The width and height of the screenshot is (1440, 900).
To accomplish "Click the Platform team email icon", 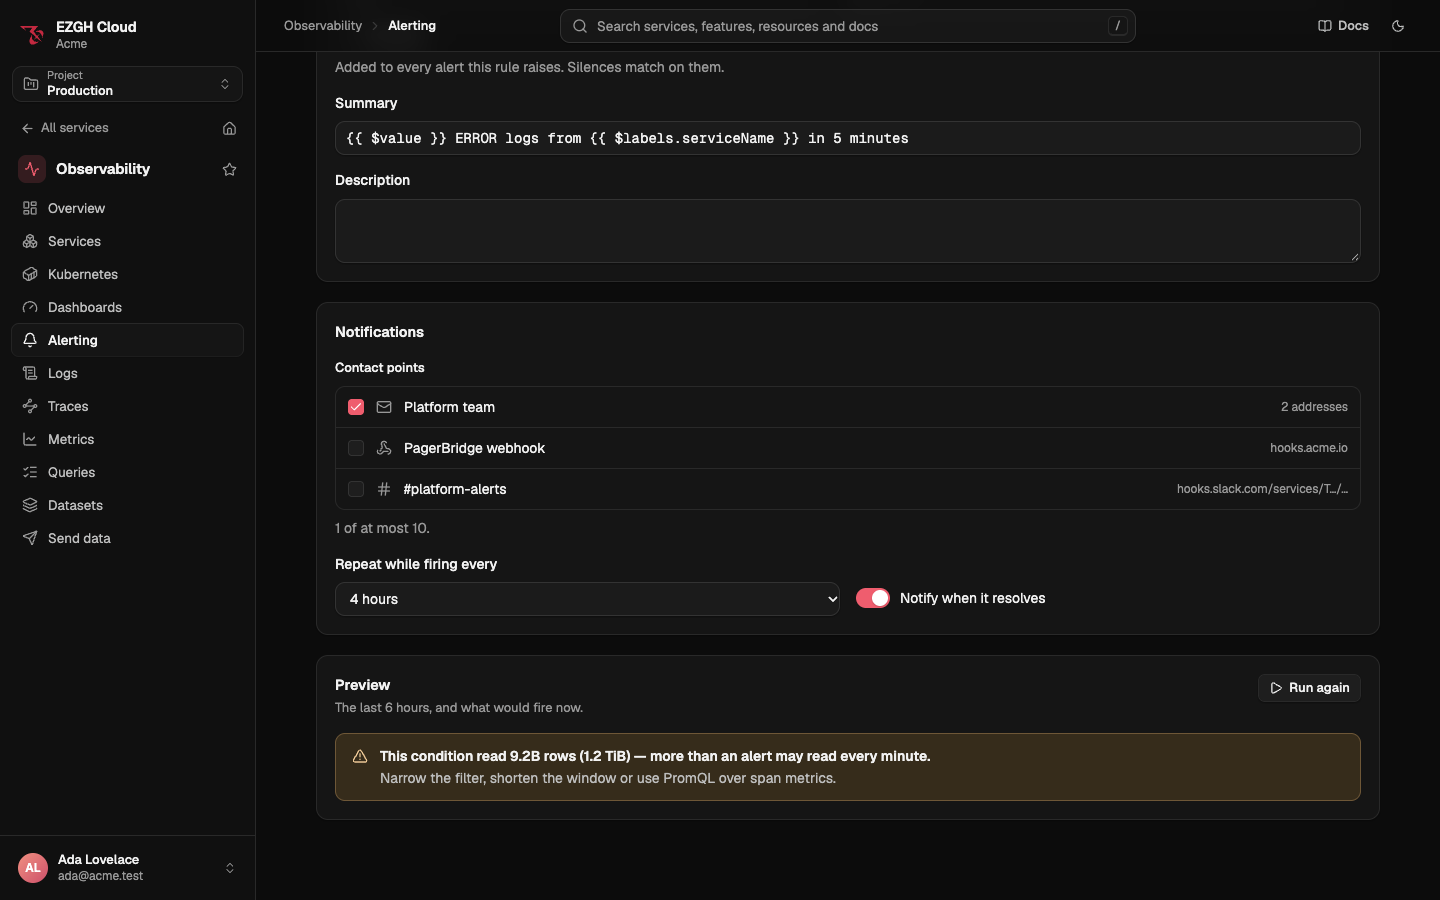I will point(384,407).
